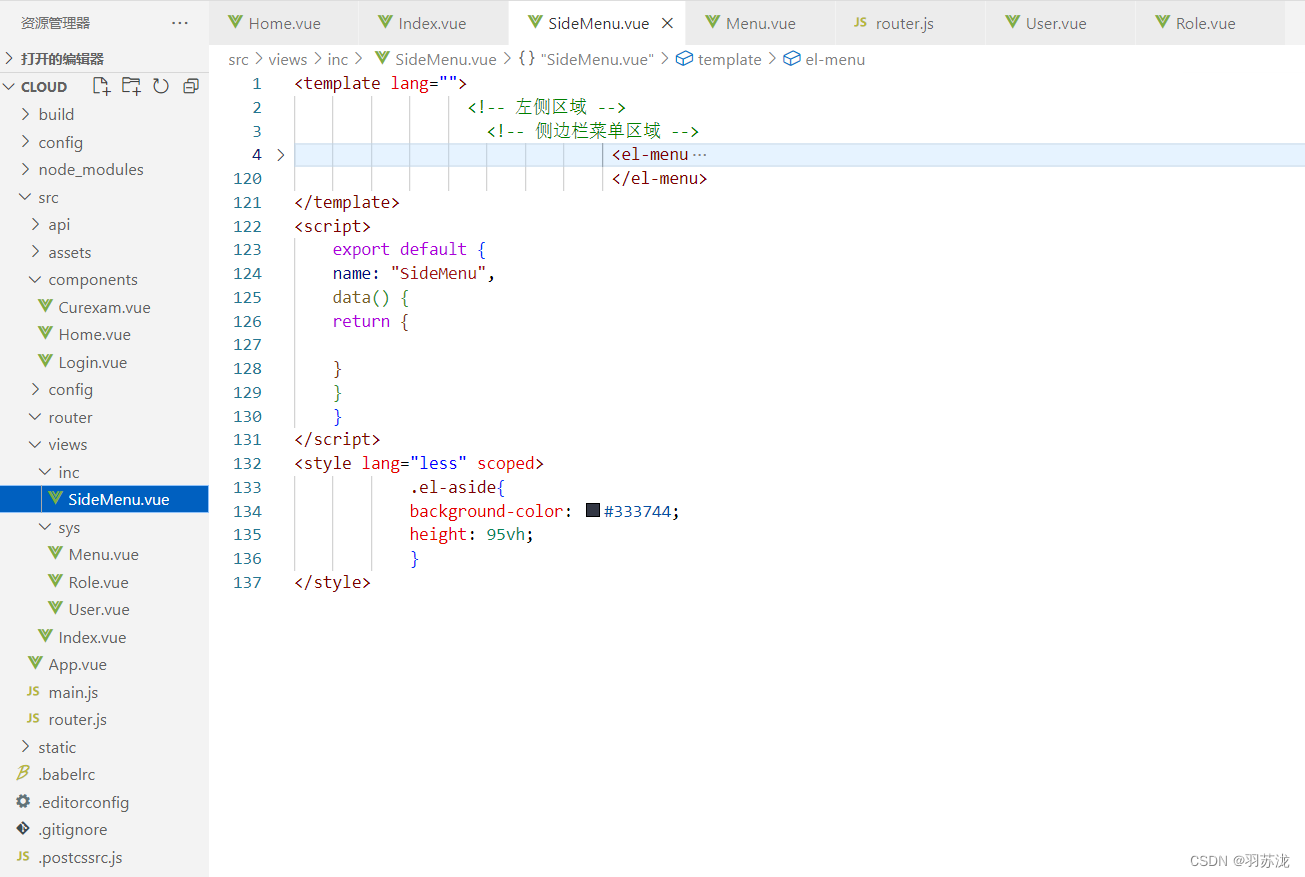Place cursor on name: "SideMenu" line
The width and height of the screenshot is (1305, 877).
(x=414, y=273)
